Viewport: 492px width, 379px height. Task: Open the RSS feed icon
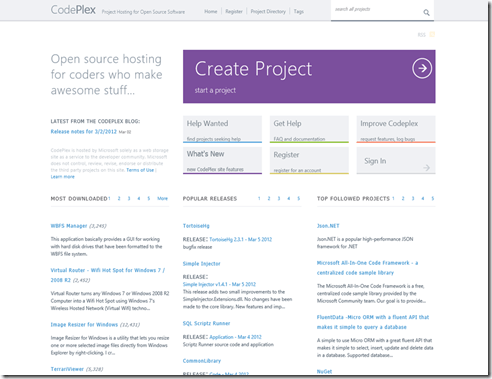432,34
